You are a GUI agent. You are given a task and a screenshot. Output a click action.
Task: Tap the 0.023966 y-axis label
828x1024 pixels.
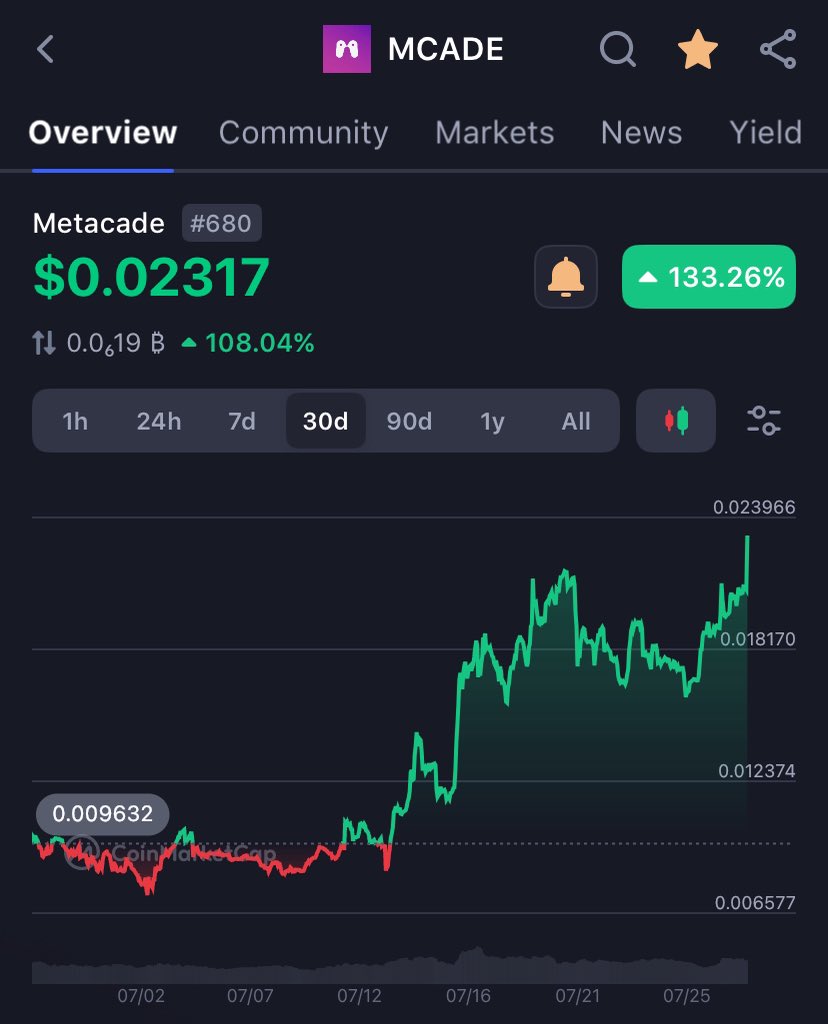tap(754, 507)
